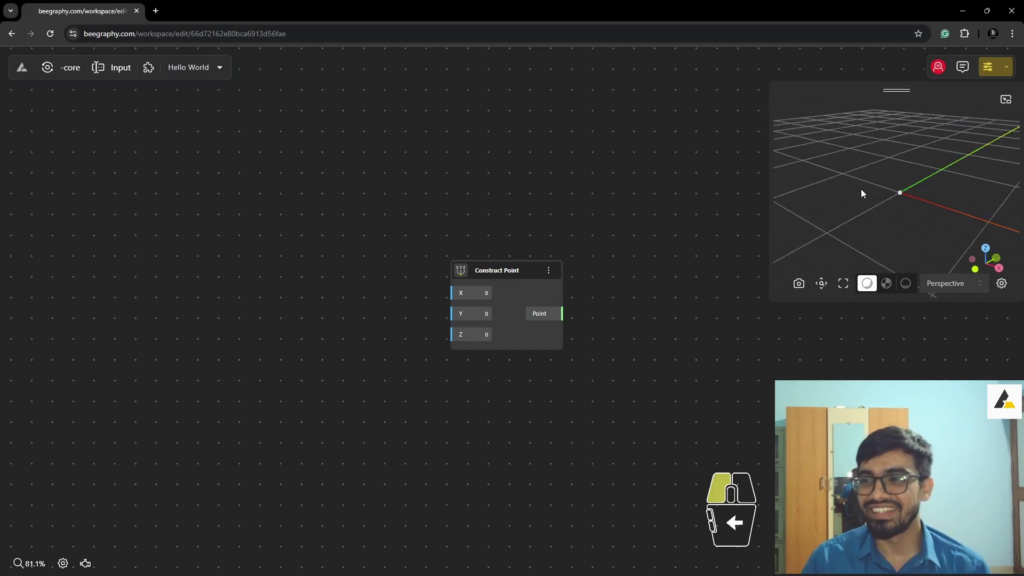Click the Point output on the Construct Point node

click(x=541, y=313)
